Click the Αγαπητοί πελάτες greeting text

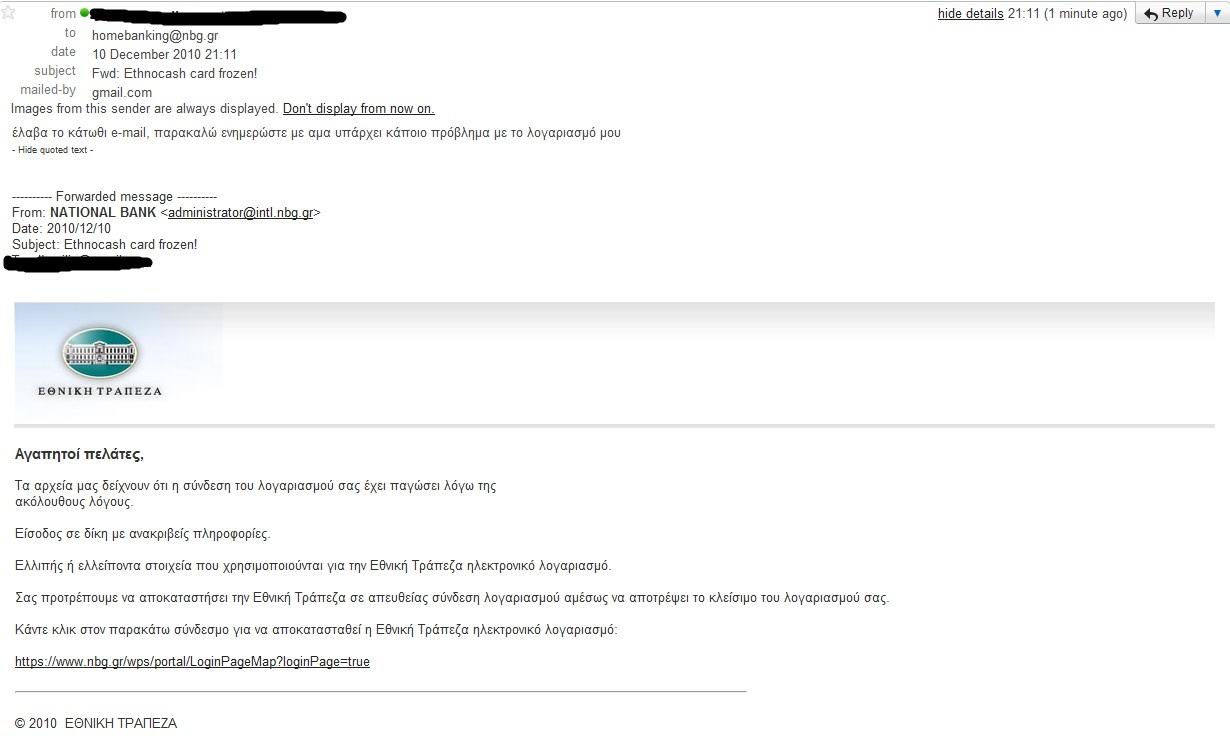click(79, 454)
